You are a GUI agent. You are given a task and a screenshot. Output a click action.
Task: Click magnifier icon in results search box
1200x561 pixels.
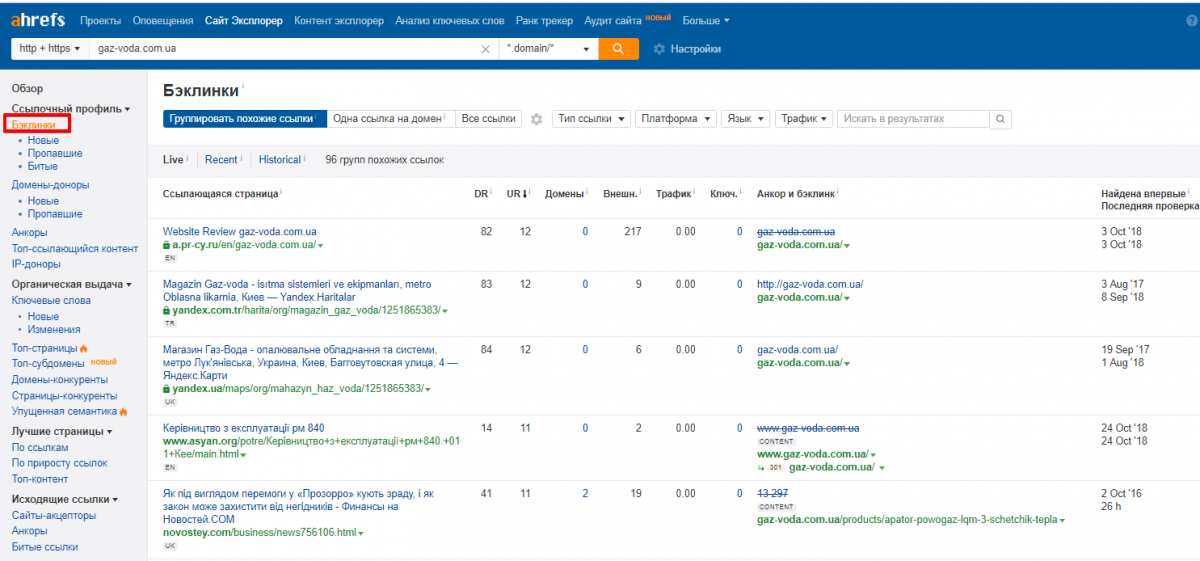1000,119
